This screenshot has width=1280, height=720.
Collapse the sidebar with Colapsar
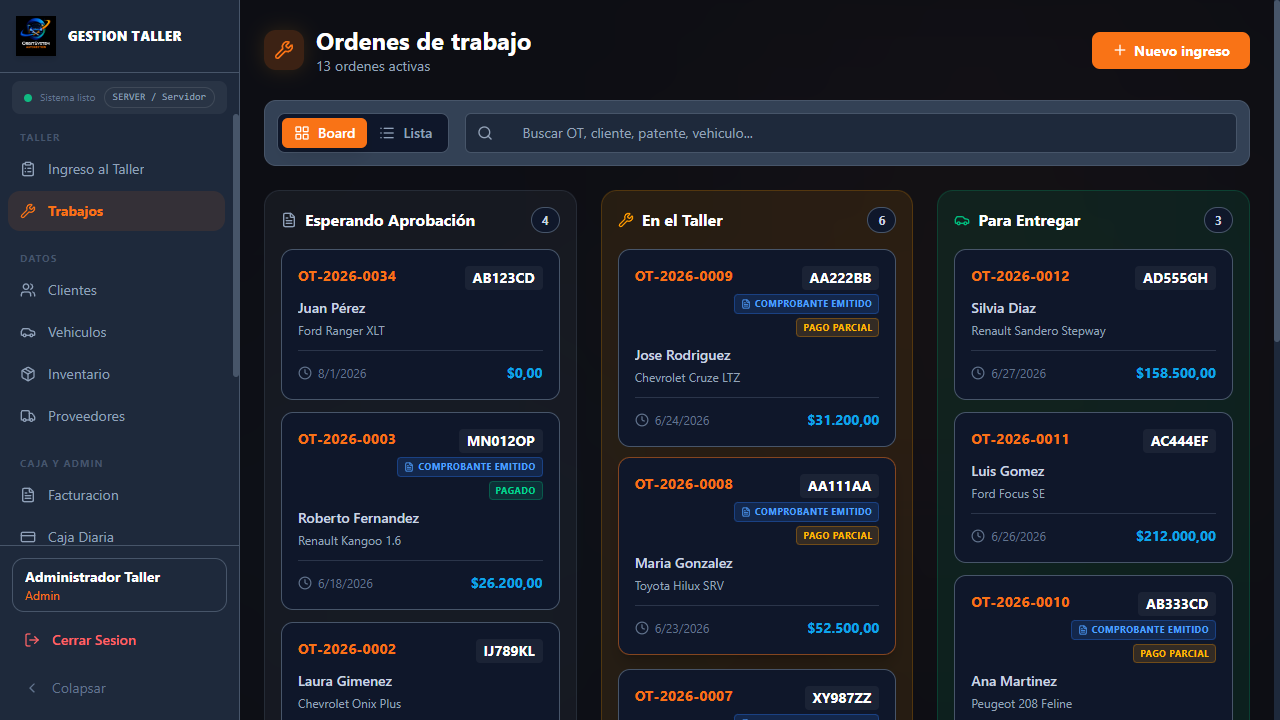point(68,688)
